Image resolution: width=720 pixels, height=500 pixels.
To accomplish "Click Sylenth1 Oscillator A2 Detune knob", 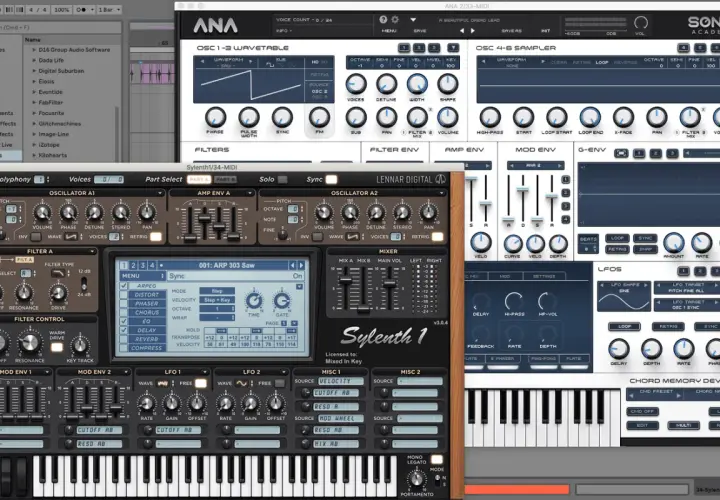I will pos(376,213).
